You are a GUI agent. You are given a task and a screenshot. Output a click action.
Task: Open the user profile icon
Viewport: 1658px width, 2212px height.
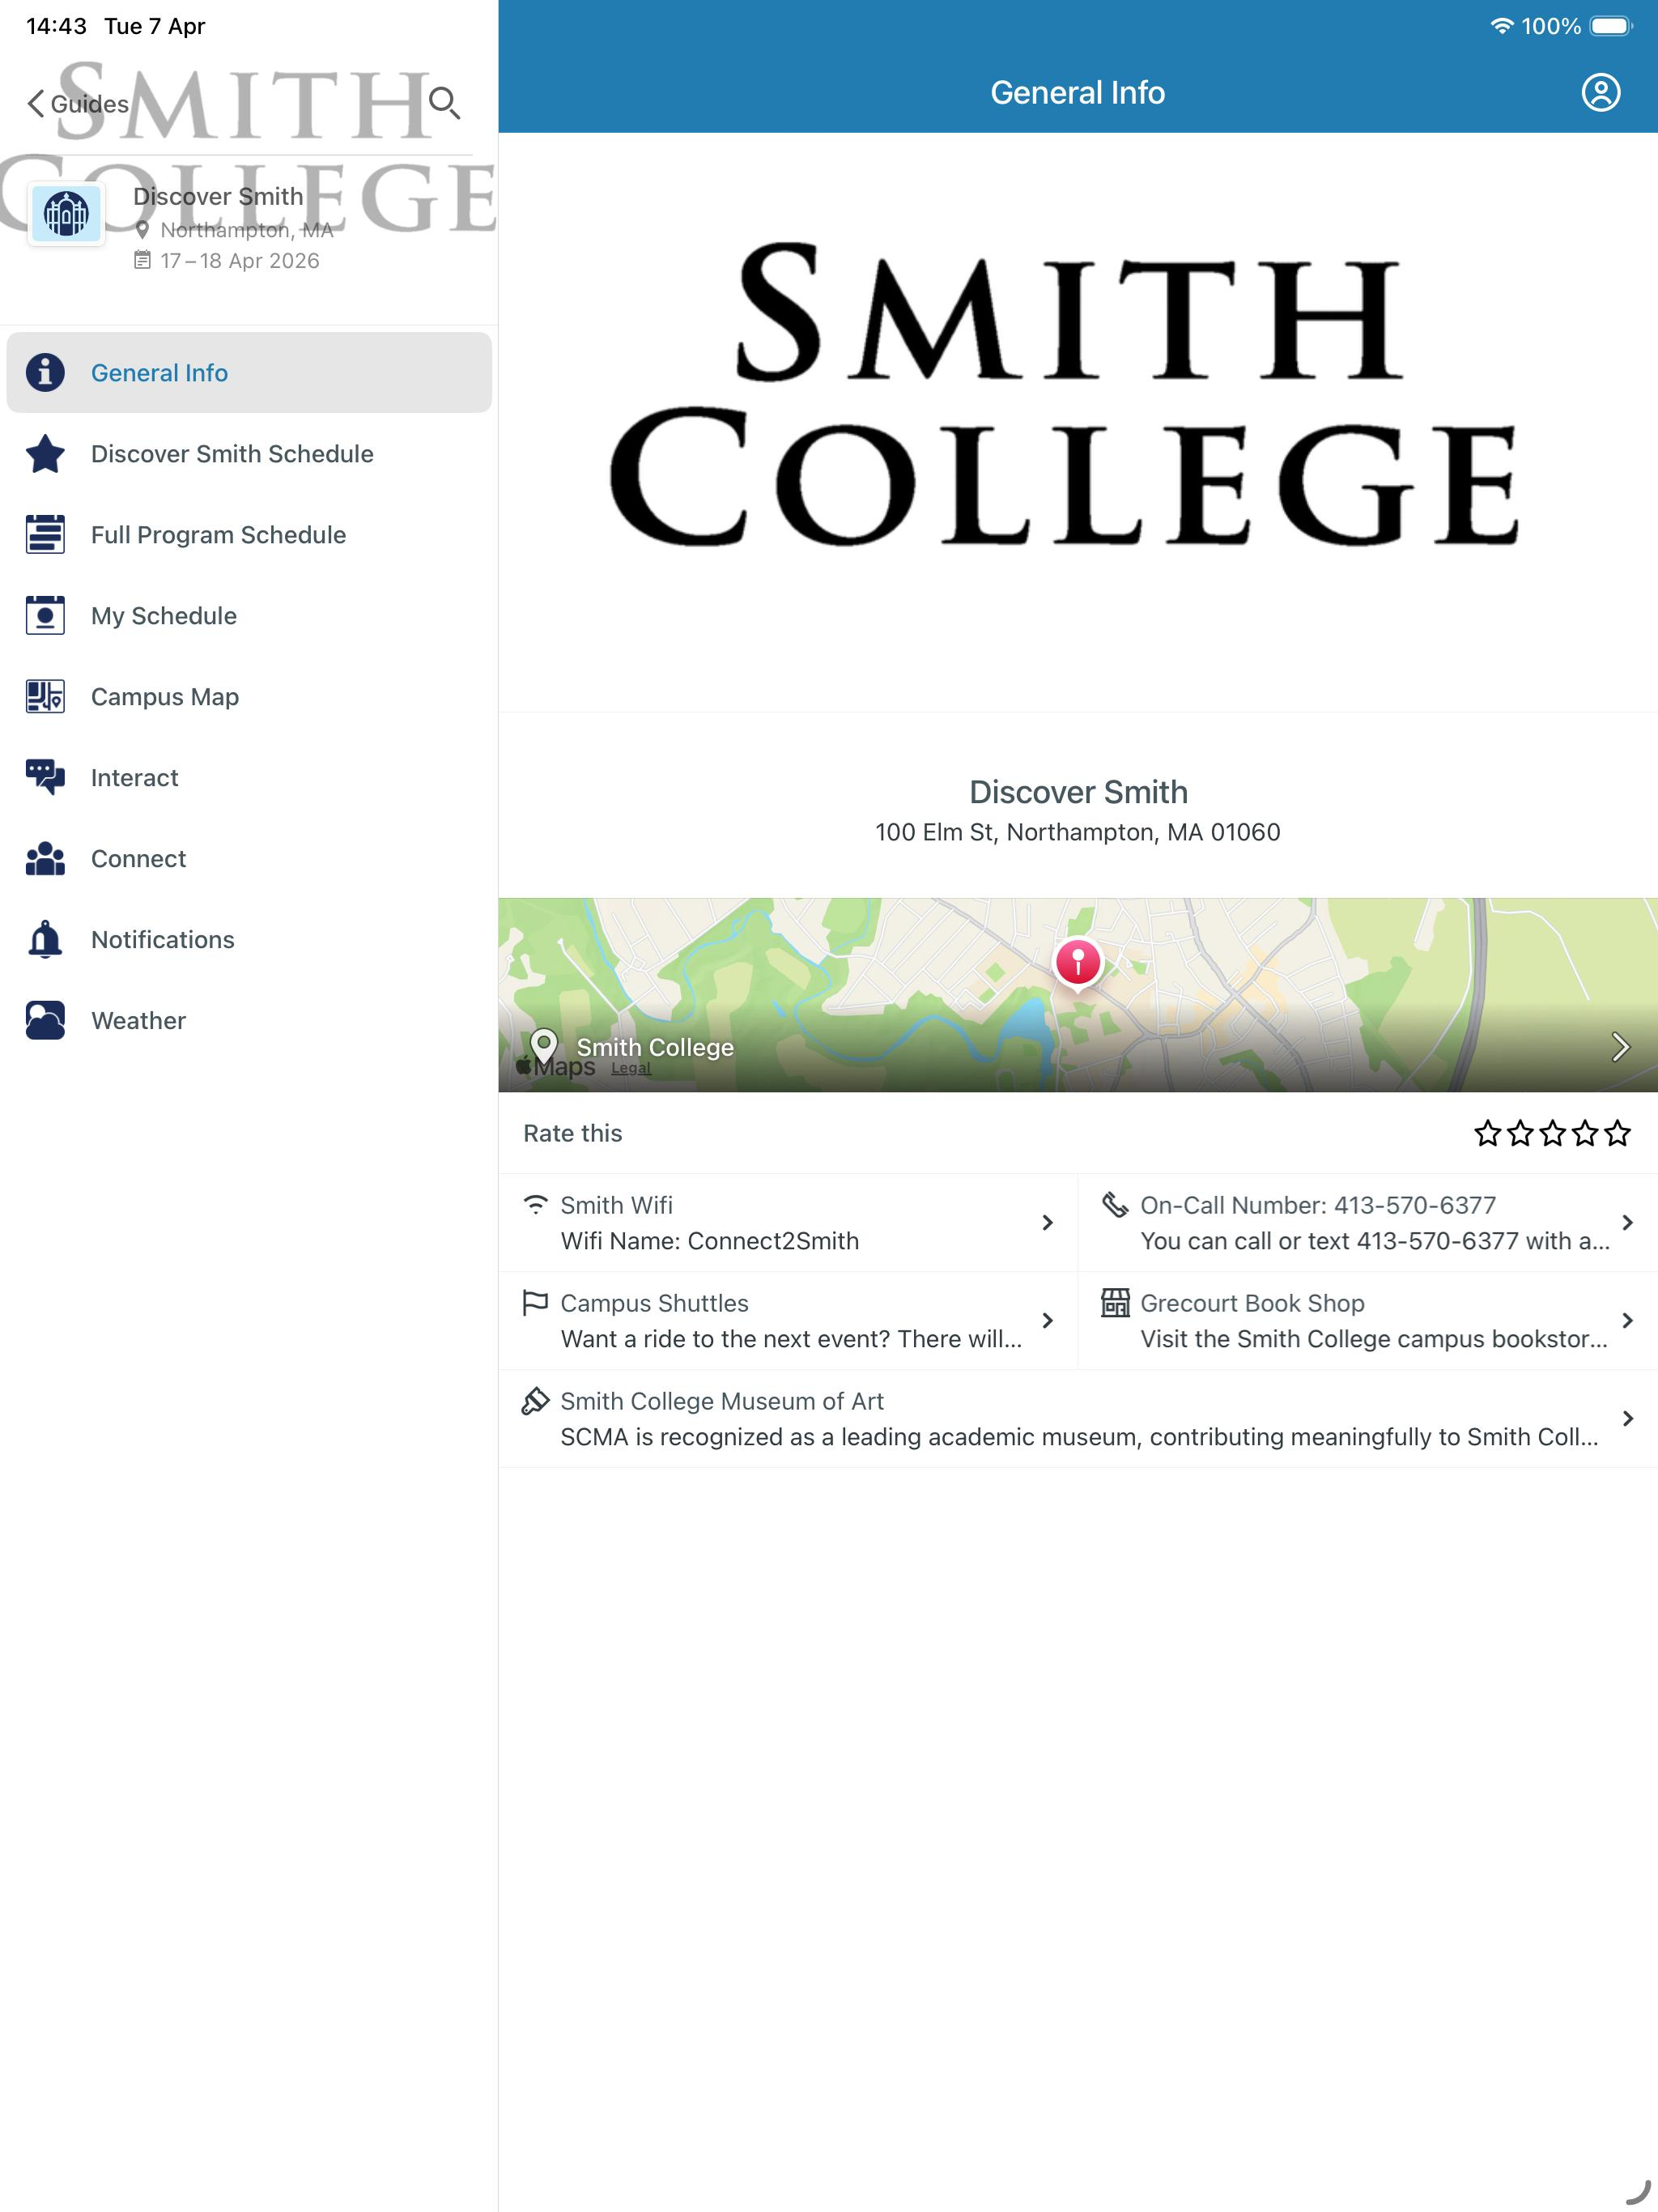1600,92
